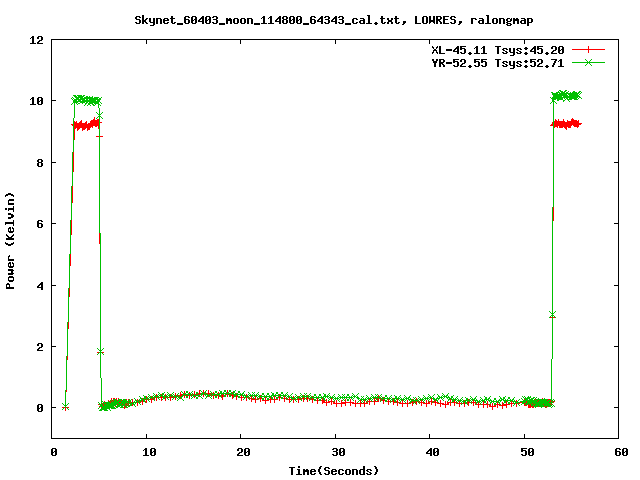The width and height of the screenshot is (640, 480).
Task: Click the y-axis tick label 12
Action: 37,40
